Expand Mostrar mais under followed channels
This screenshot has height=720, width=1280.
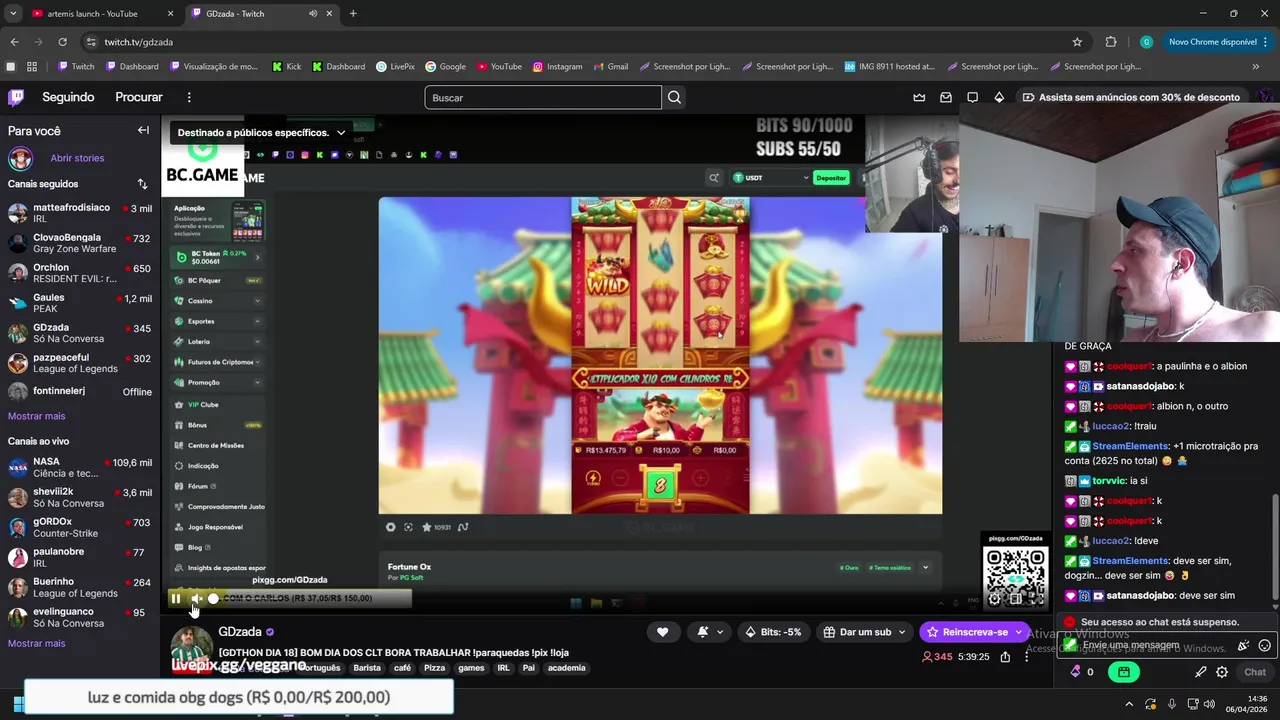tap(36, 416)
